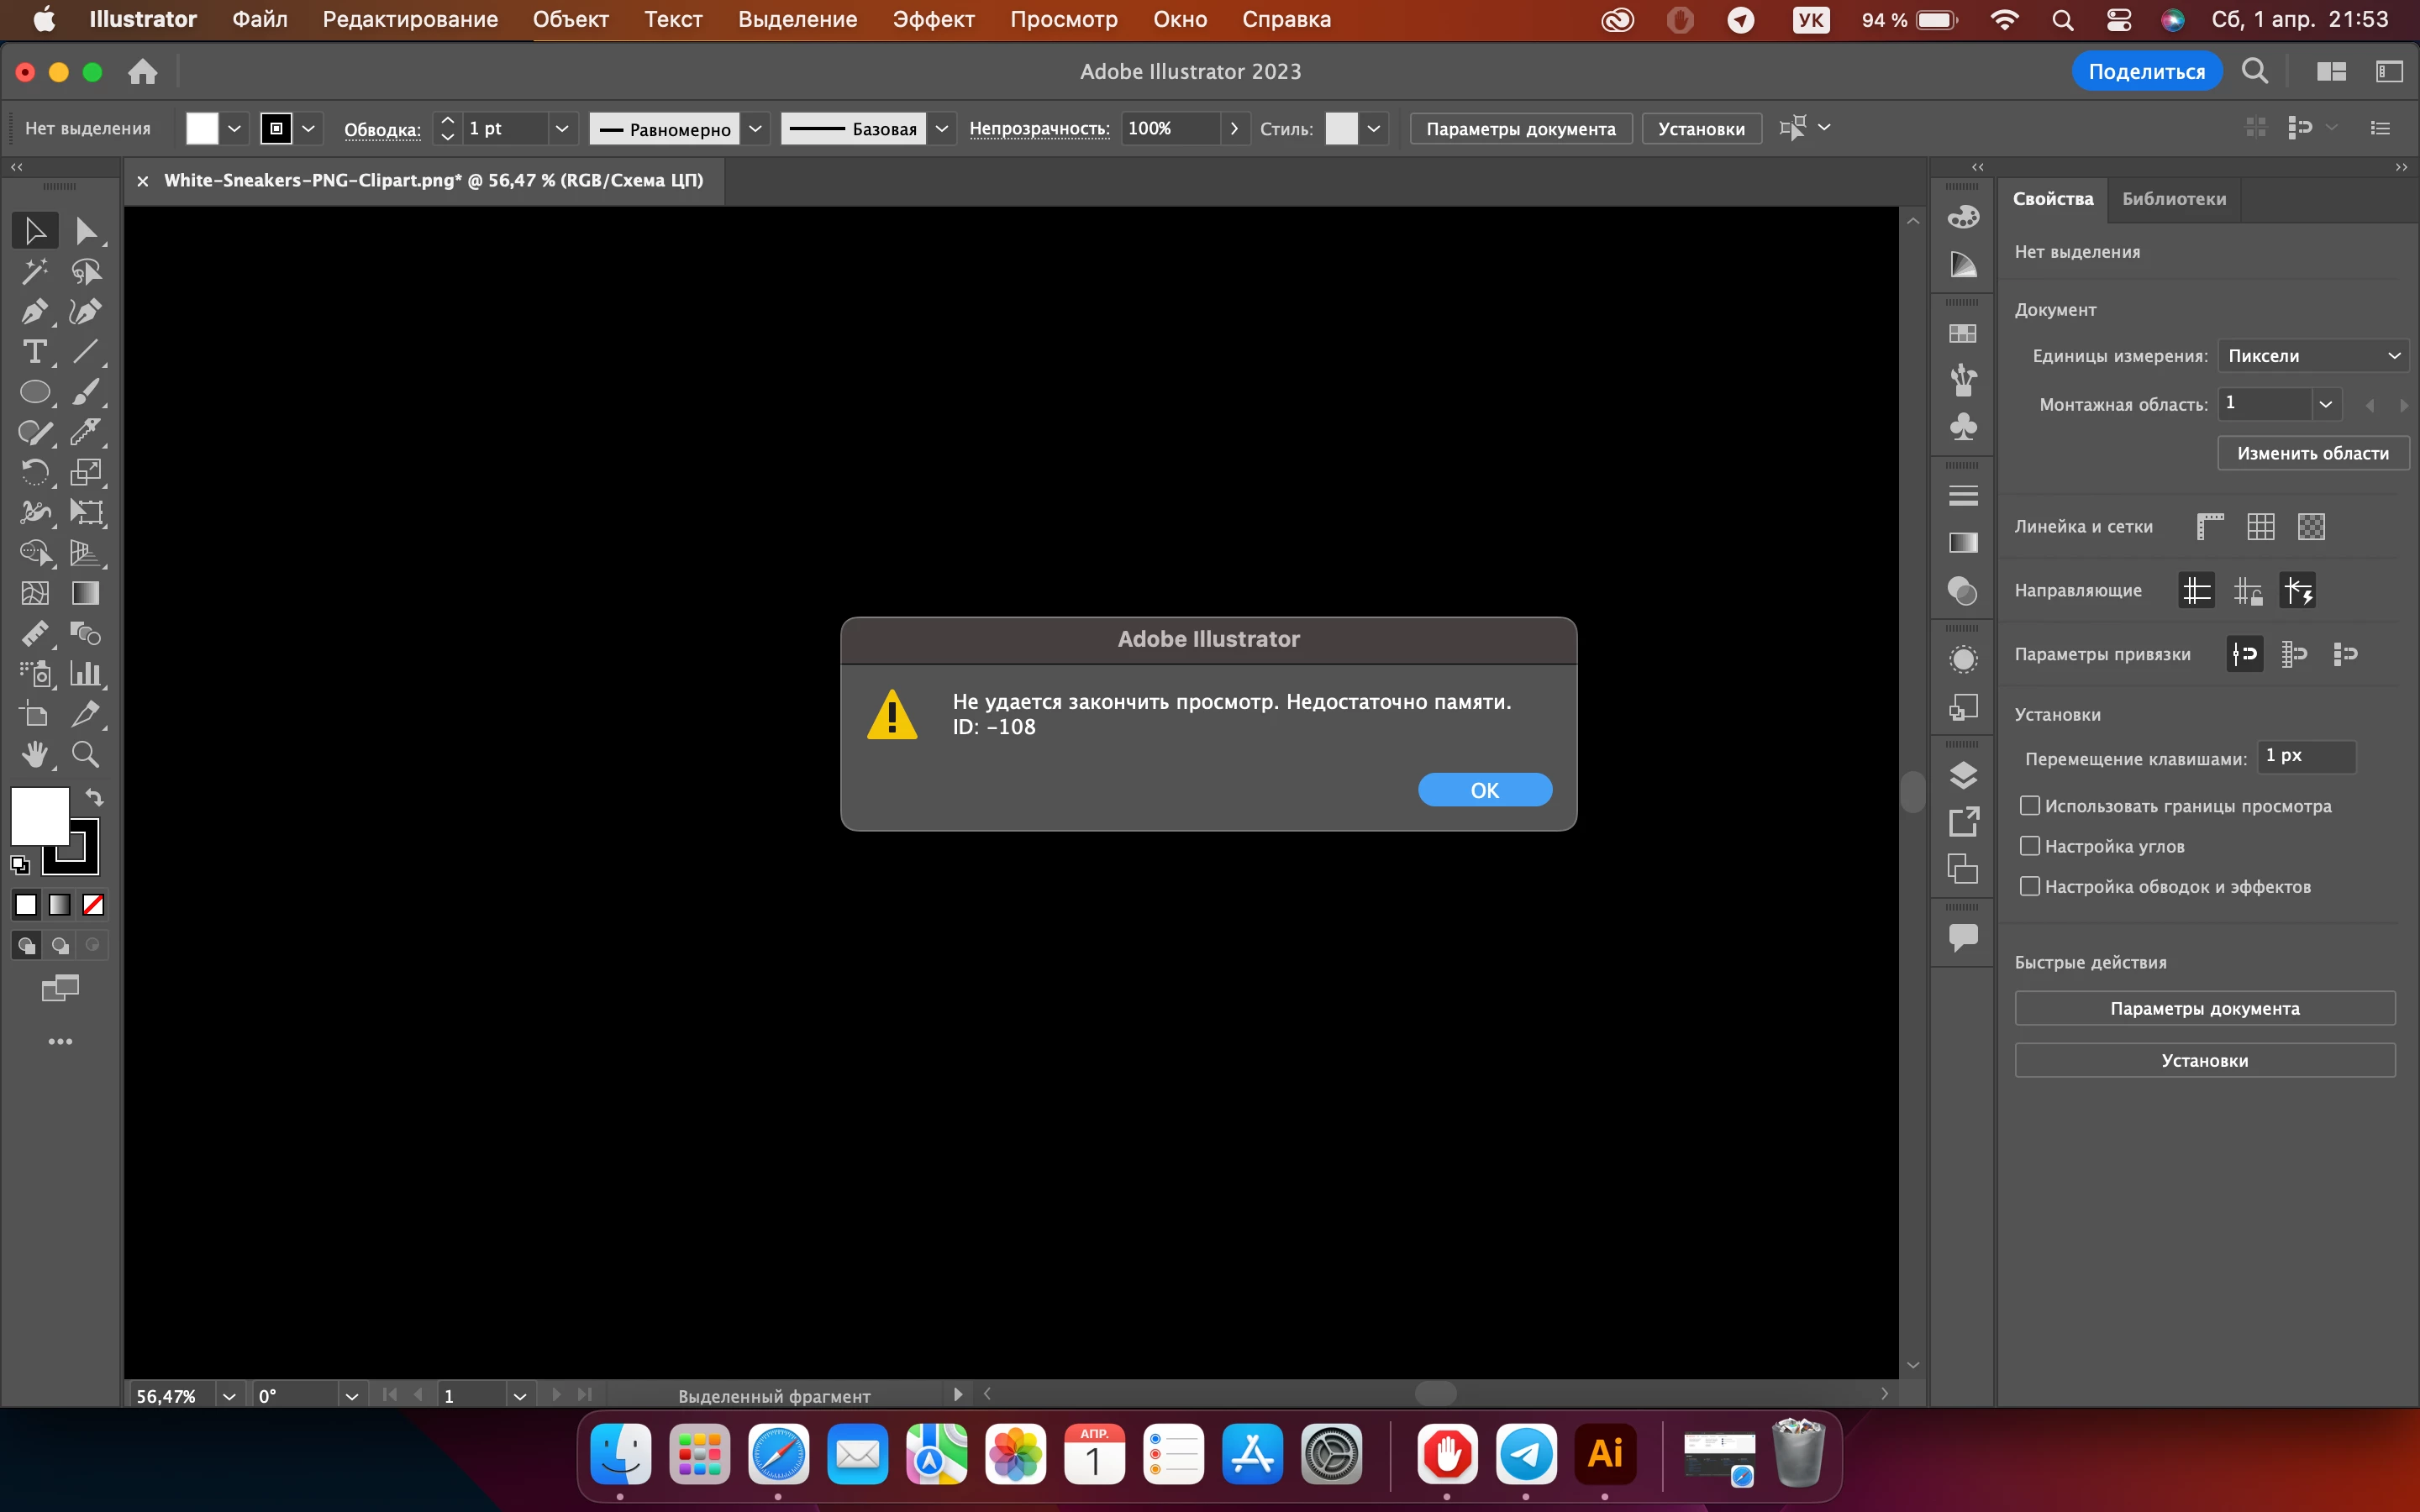
Task: Select the Magic Wand tool
Action: (x=34, y=271)
